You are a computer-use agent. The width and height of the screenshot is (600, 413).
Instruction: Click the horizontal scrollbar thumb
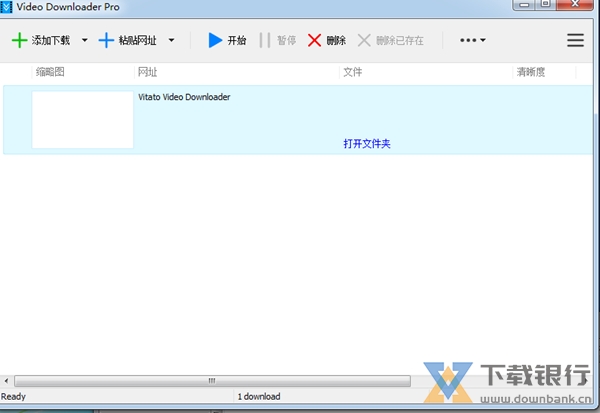coord(212,381)
